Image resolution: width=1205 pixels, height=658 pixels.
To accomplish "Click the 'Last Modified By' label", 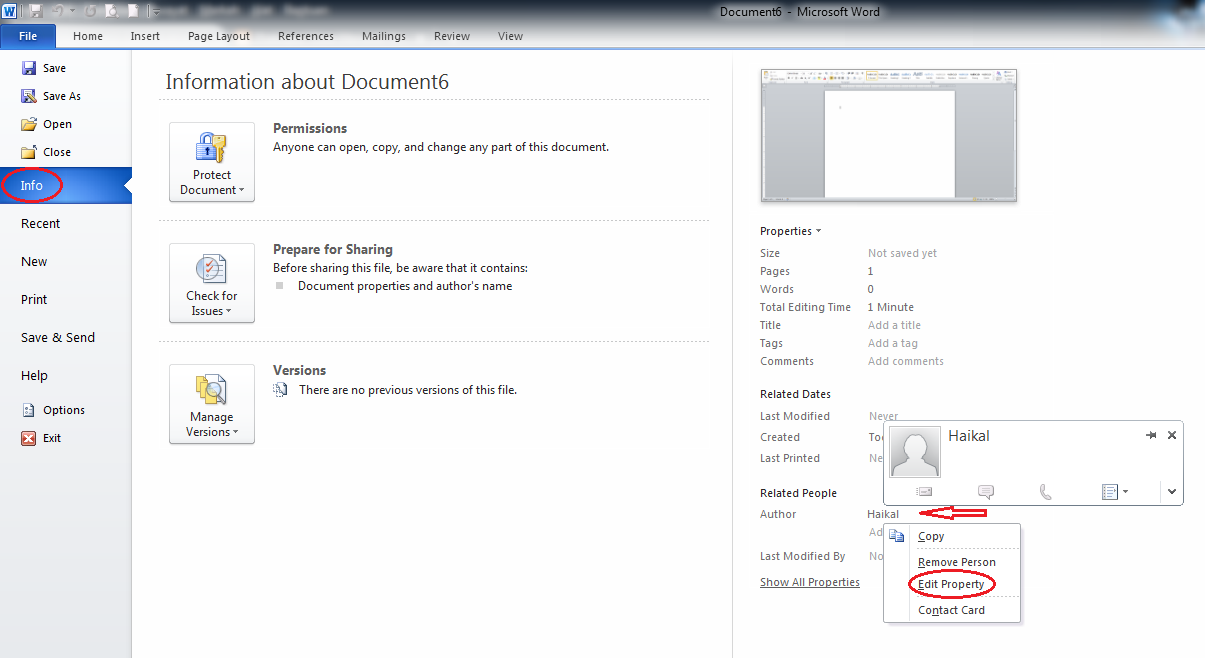I will click(x=802, y=556).
